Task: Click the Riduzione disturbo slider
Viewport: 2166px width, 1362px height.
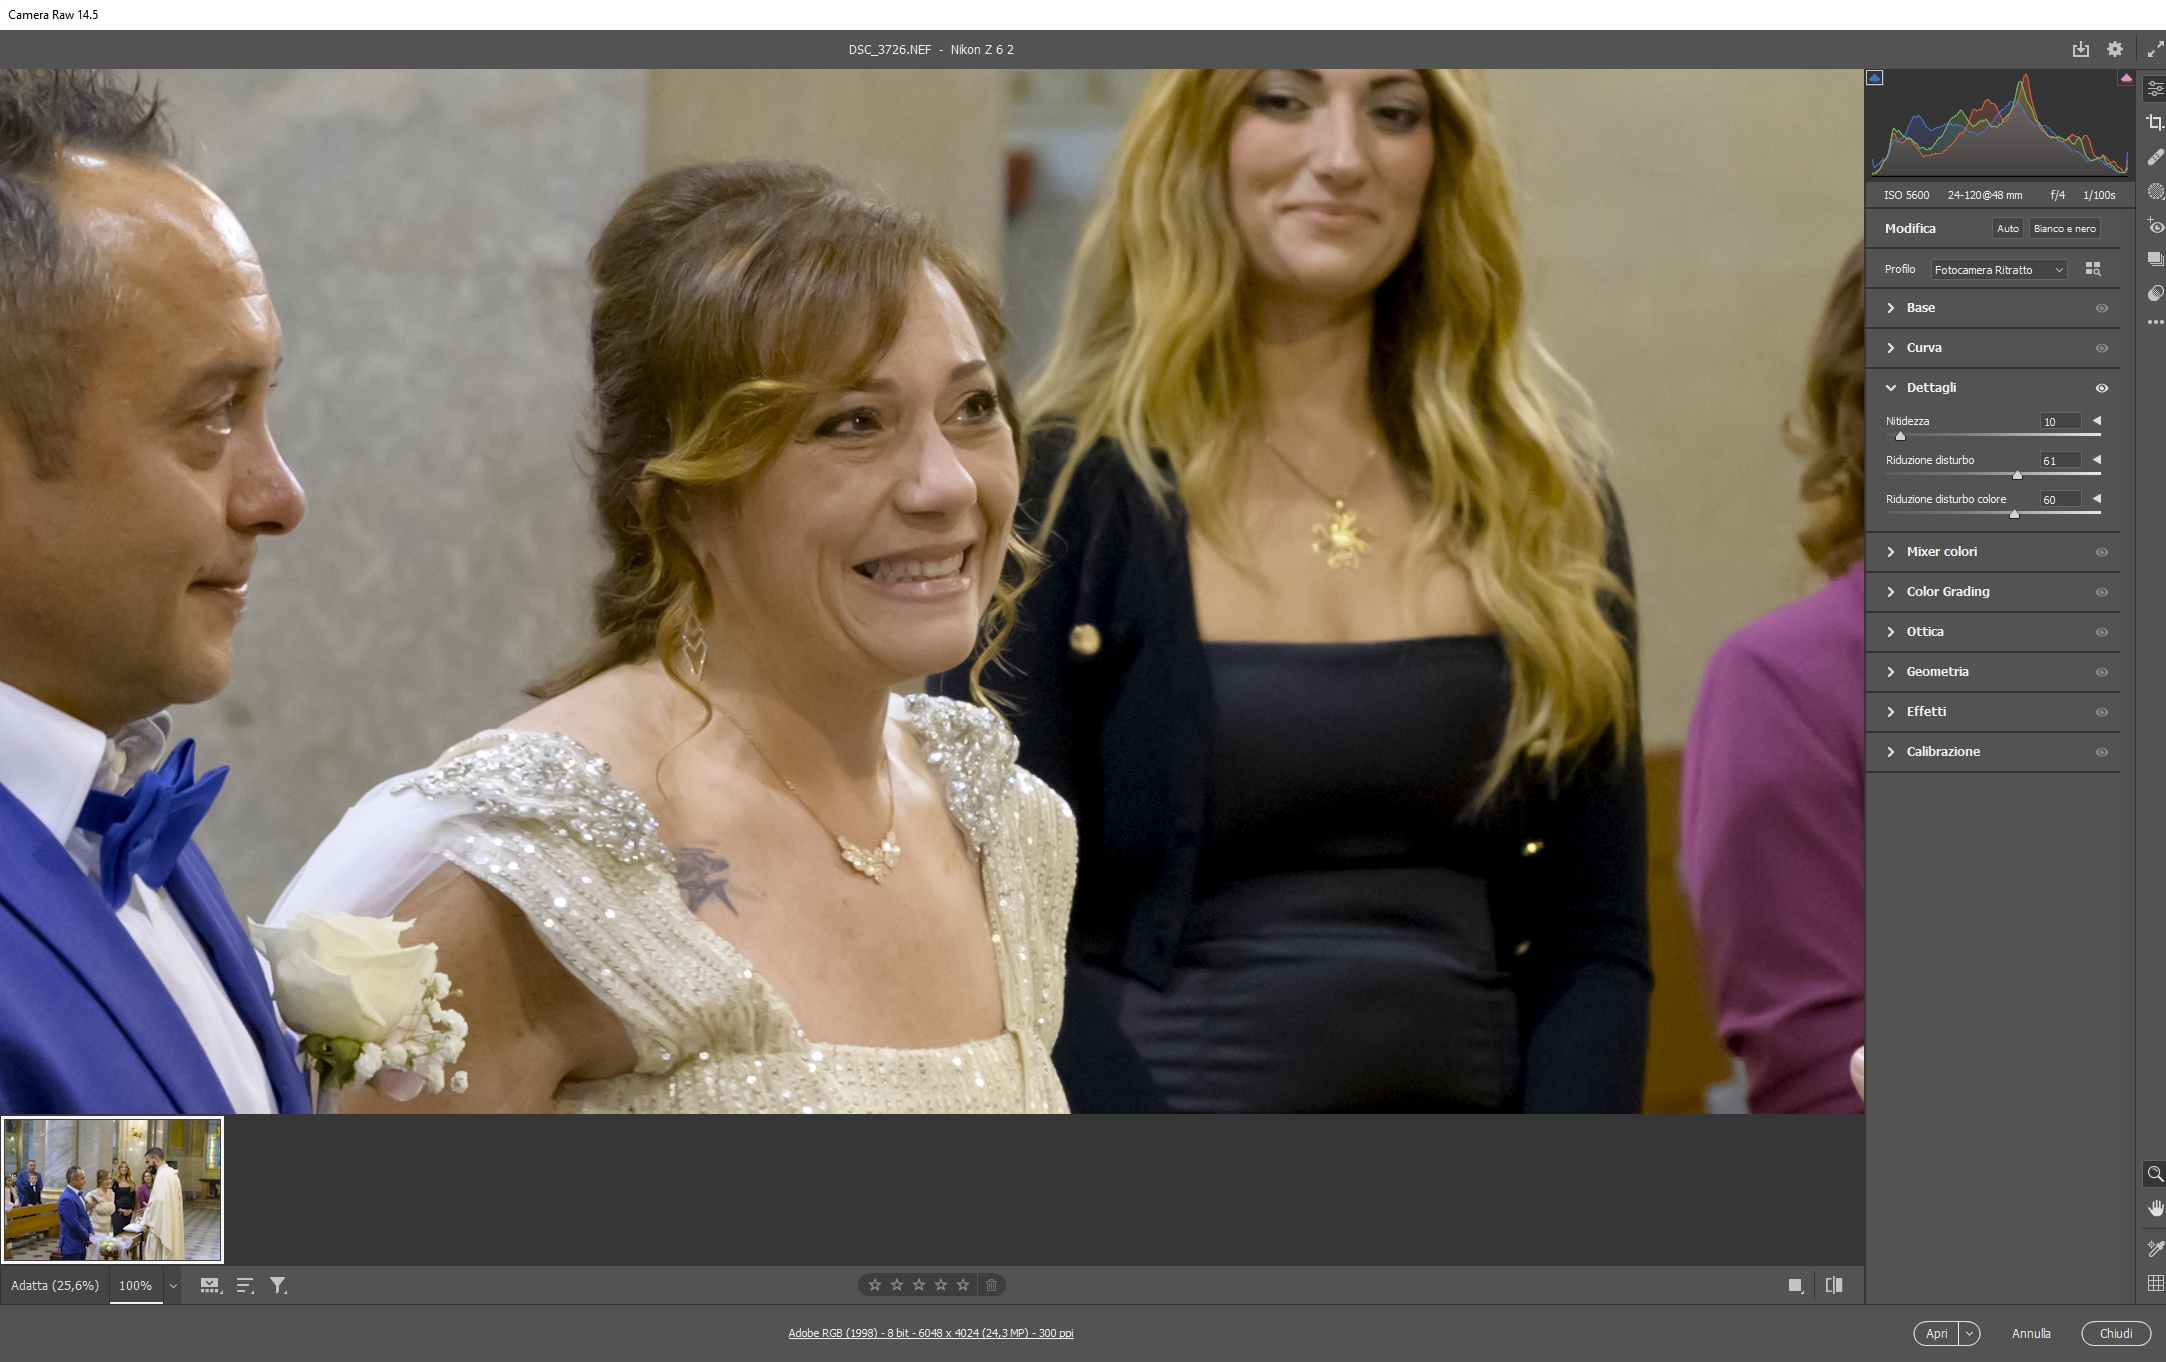Action: pos(1993,474)
